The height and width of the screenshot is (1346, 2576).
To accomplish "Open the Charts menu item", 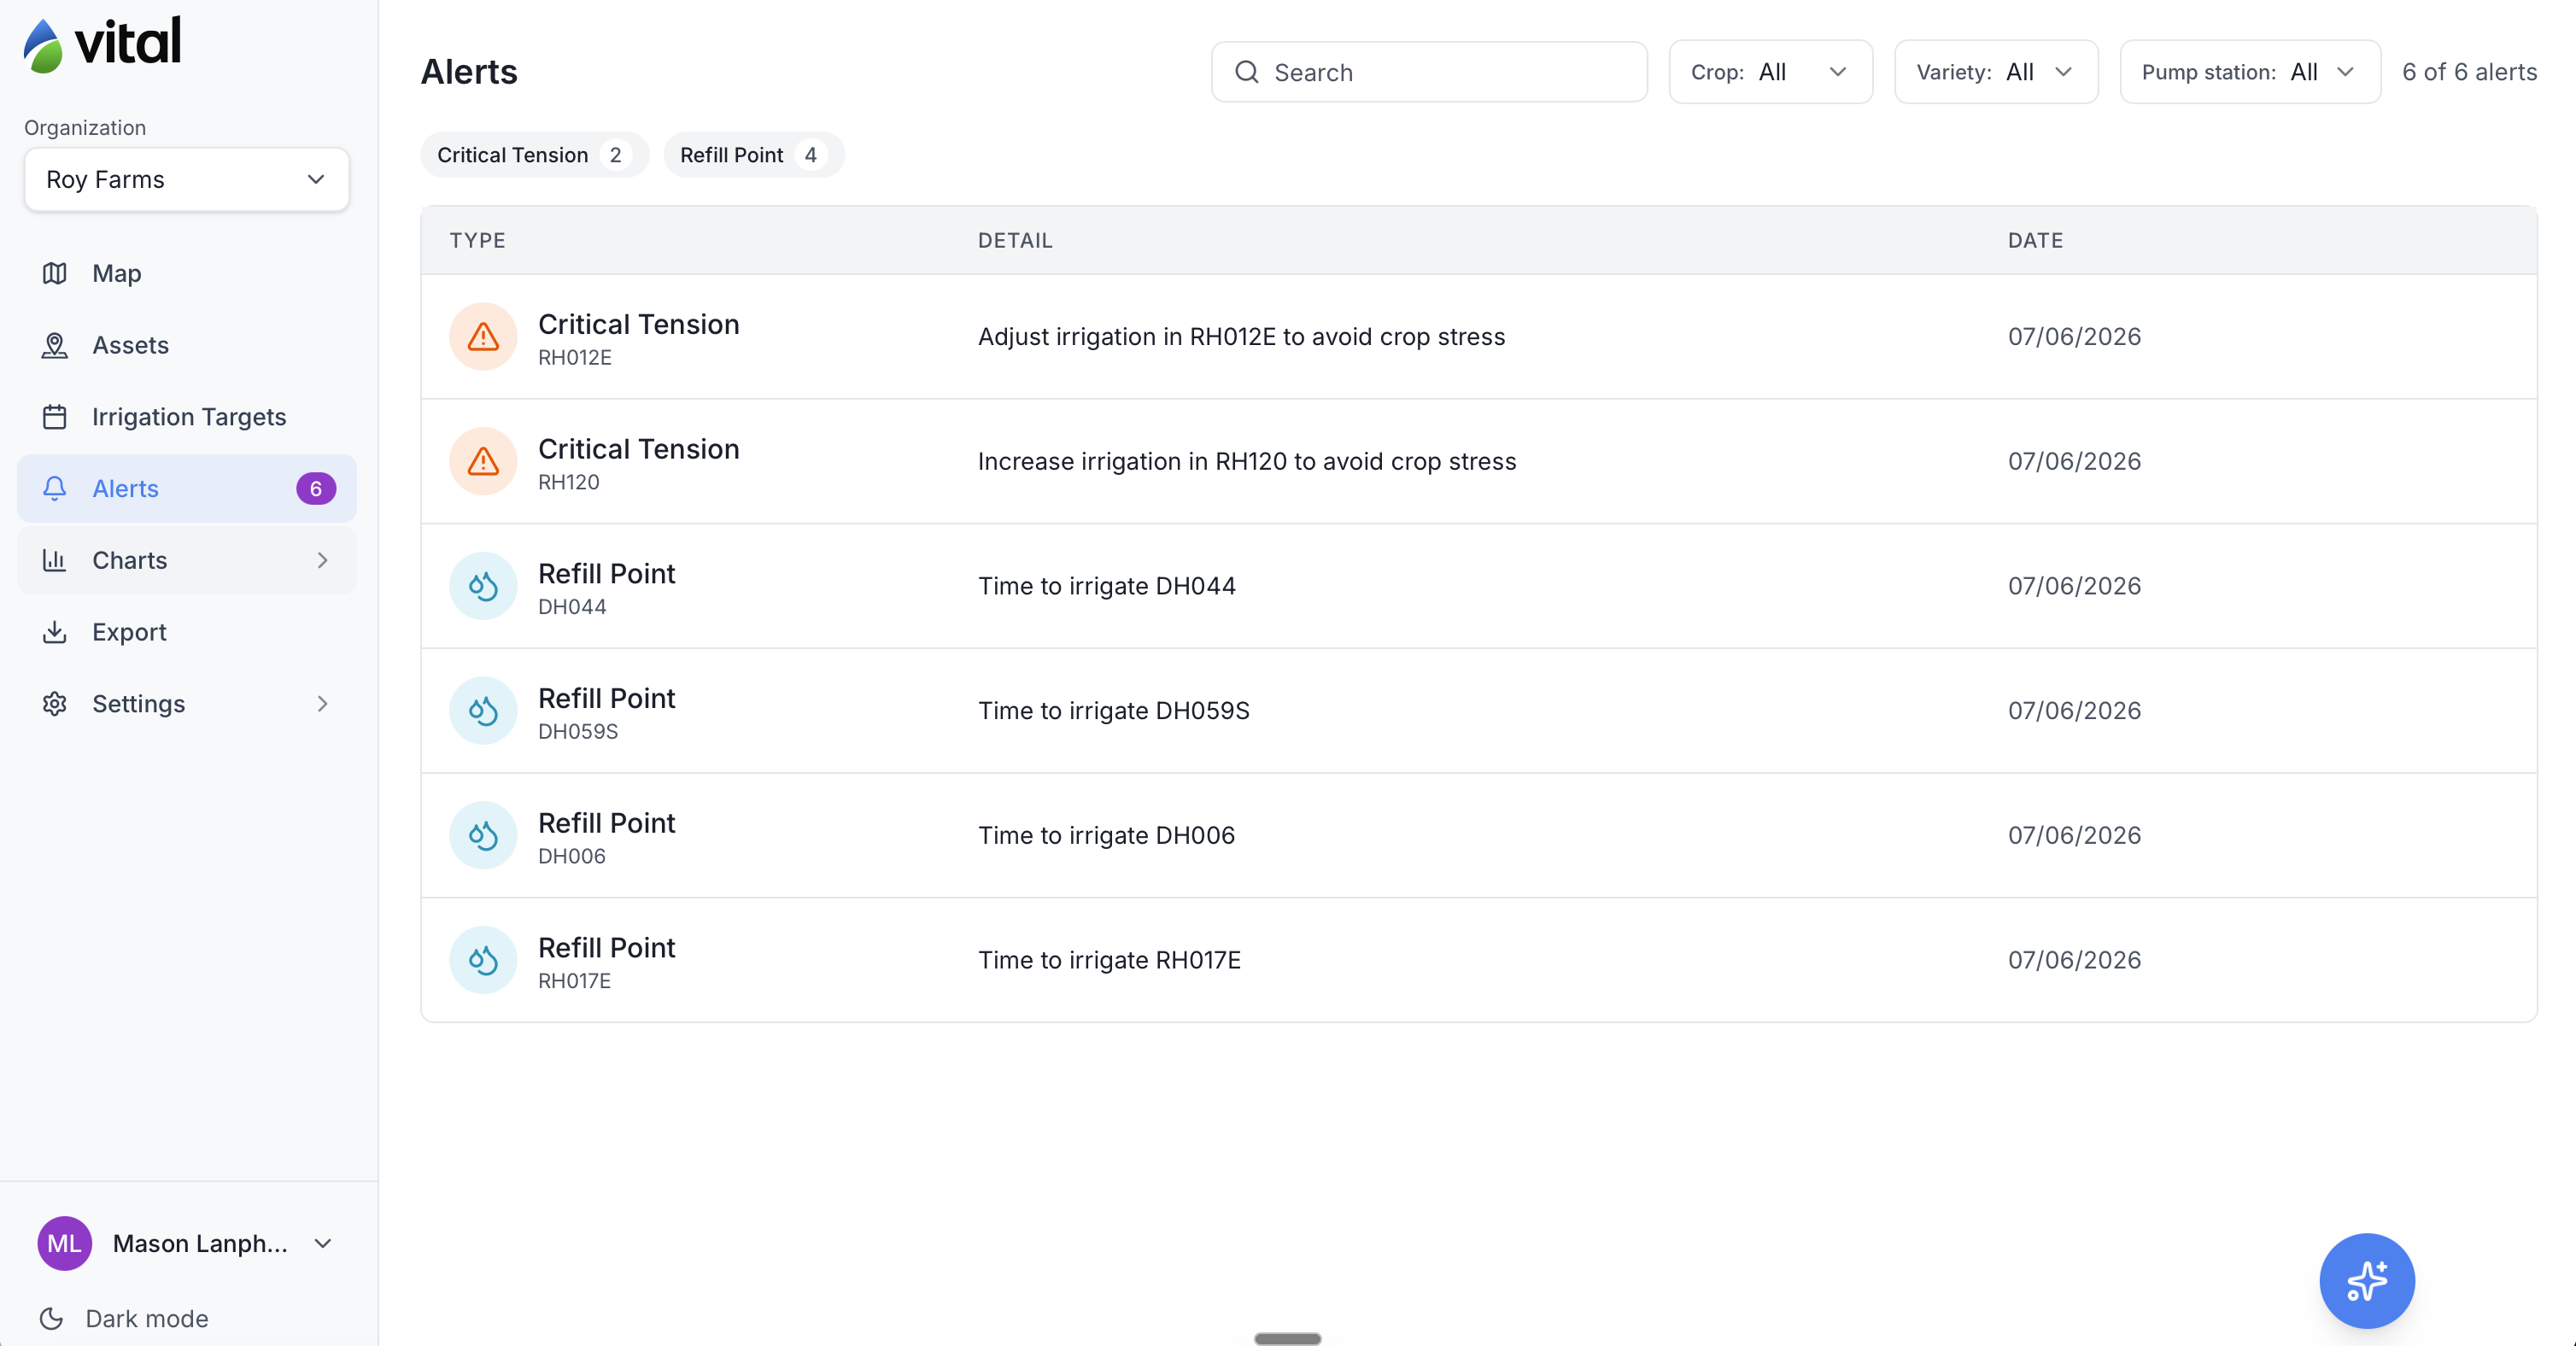I will click(x=187, y=560).
